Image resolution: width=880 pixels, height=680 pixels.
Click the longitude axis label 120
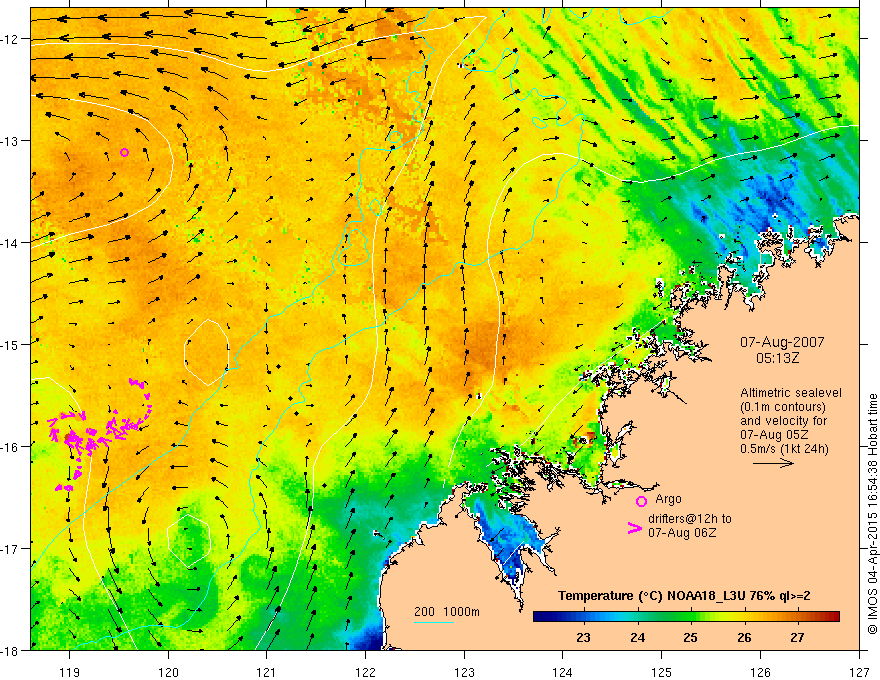[x=168, y=672]
